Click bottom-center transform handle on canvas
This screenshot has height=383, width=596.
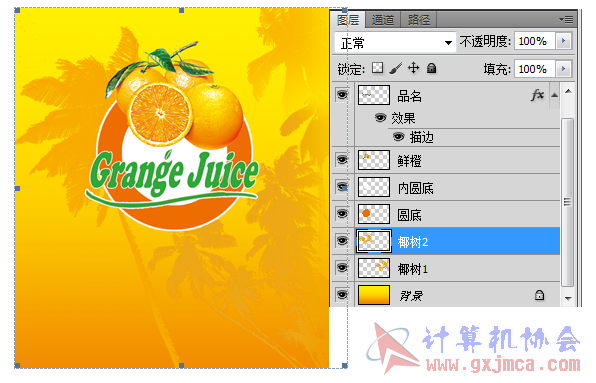click(x=181, y=366)
